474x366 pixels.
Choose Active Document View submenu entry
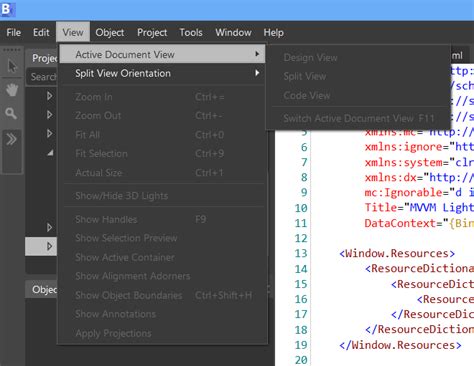pos(162,54)
